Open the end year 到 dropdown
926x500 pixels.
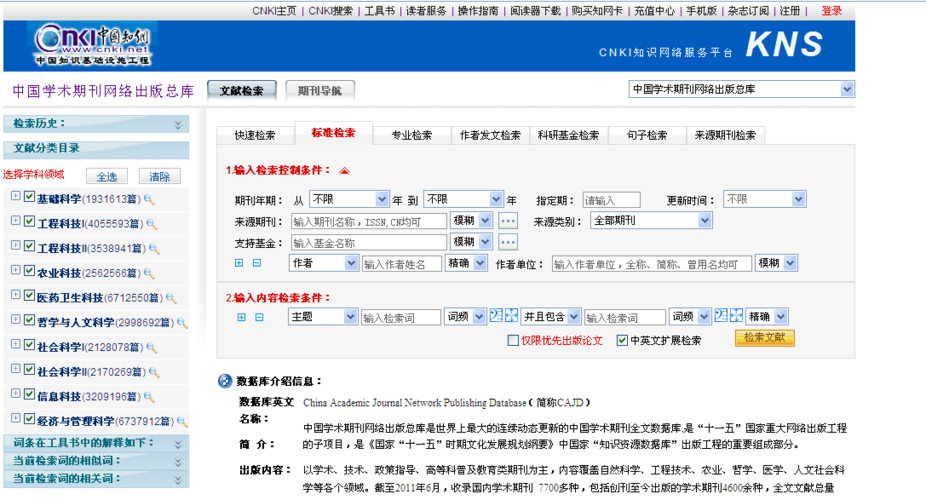click(x=463, y=200)
